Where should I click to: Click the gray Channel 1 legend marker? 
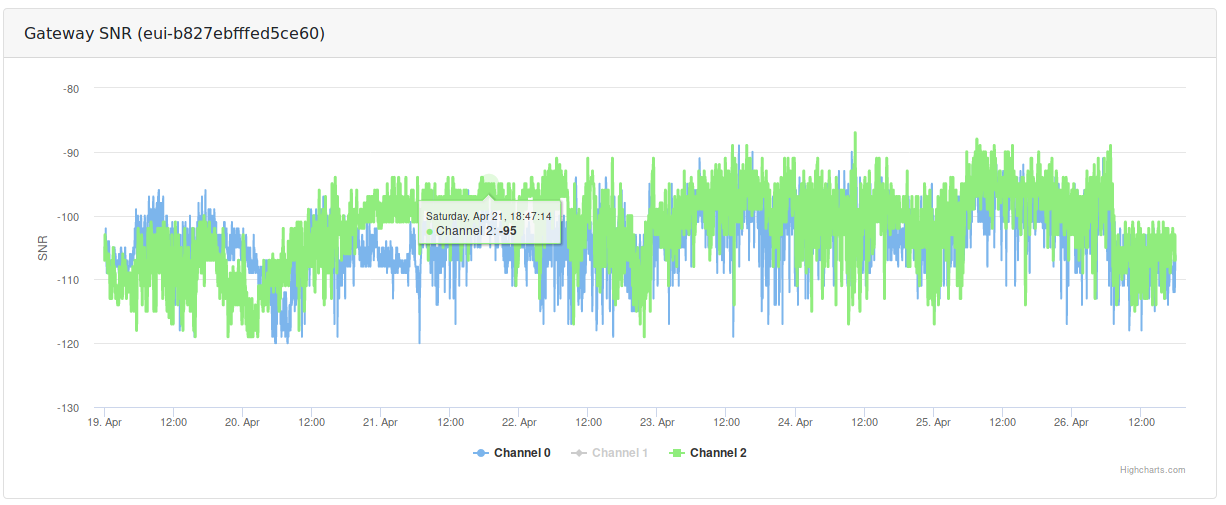point(579,453)
